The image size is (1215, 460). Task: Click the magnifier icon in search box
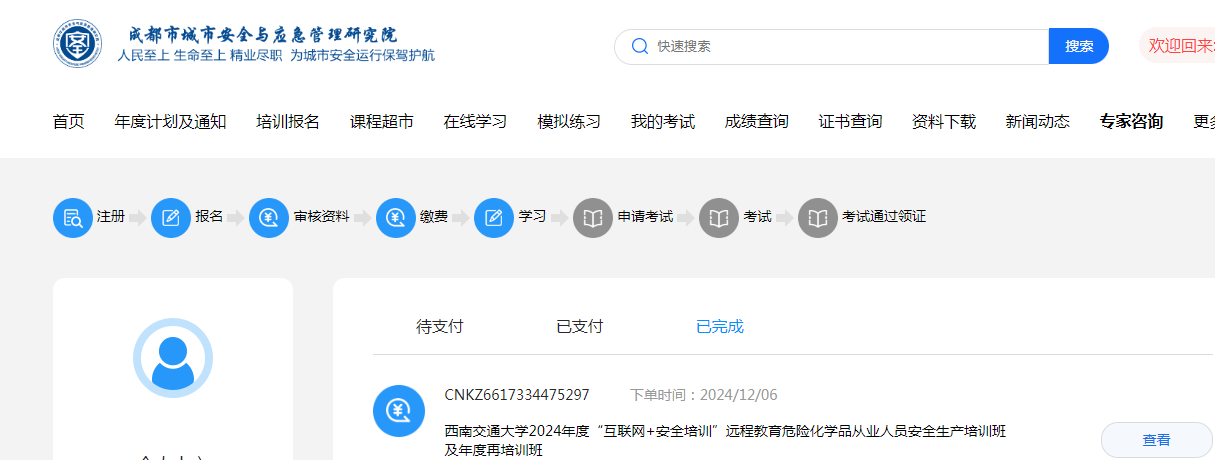tap(640, 46)
